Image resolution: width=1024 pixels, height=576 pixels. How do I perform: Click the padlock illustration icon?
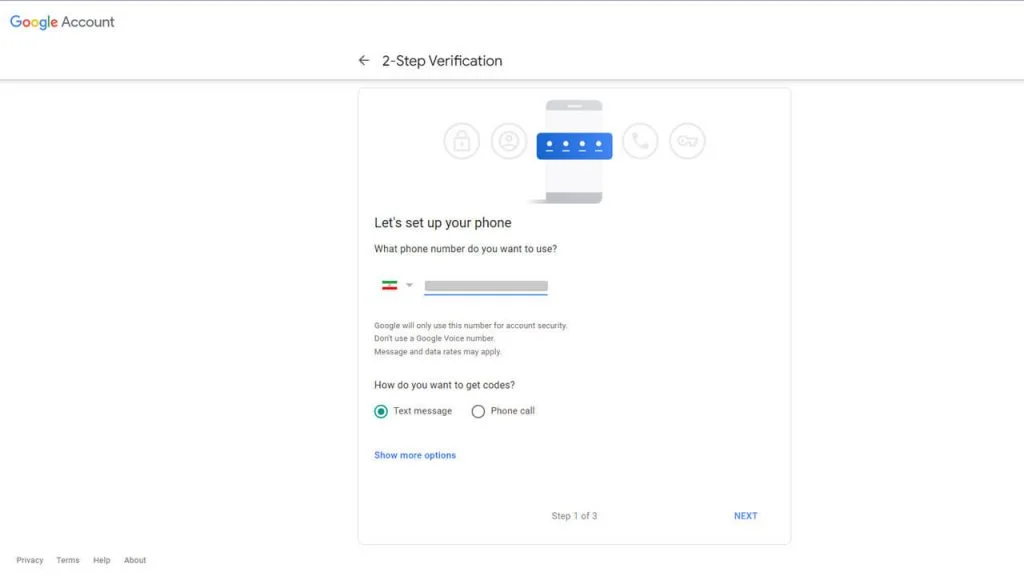coord(462,141)
